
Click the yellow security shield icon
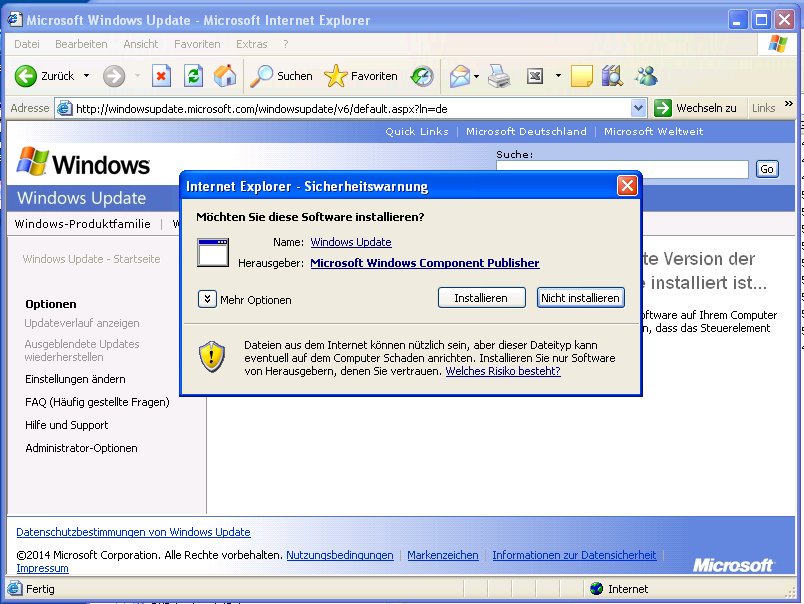point(212,357)
